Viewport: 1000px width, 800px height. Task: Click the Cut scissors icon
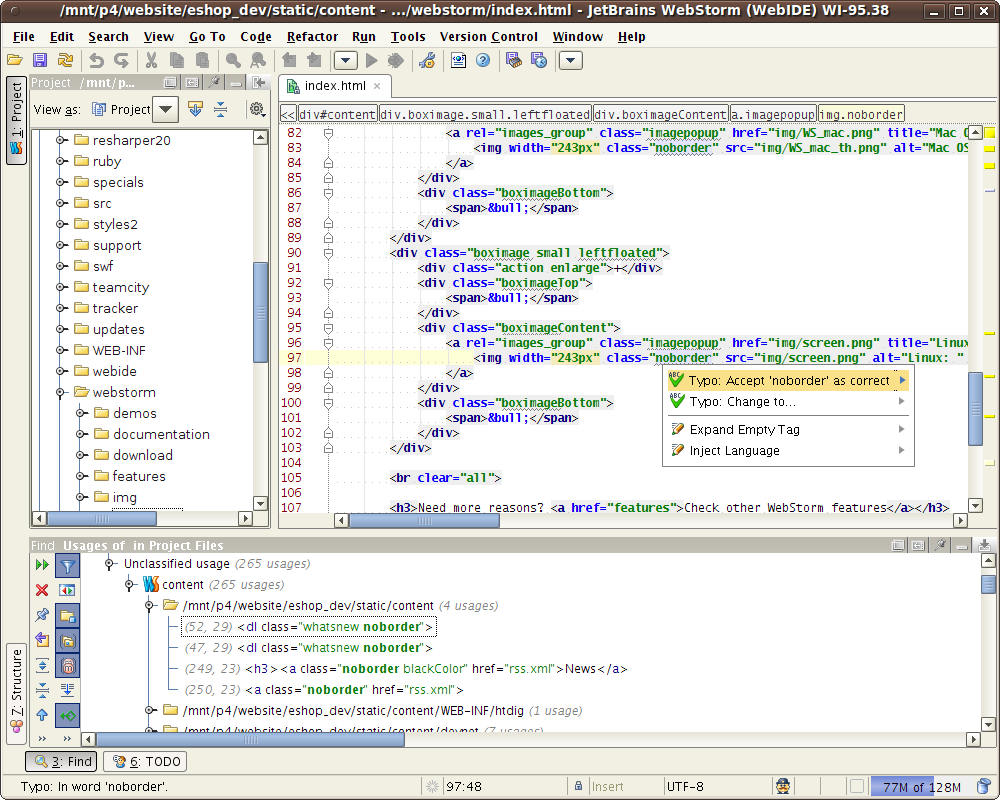[x=153, y=61]
